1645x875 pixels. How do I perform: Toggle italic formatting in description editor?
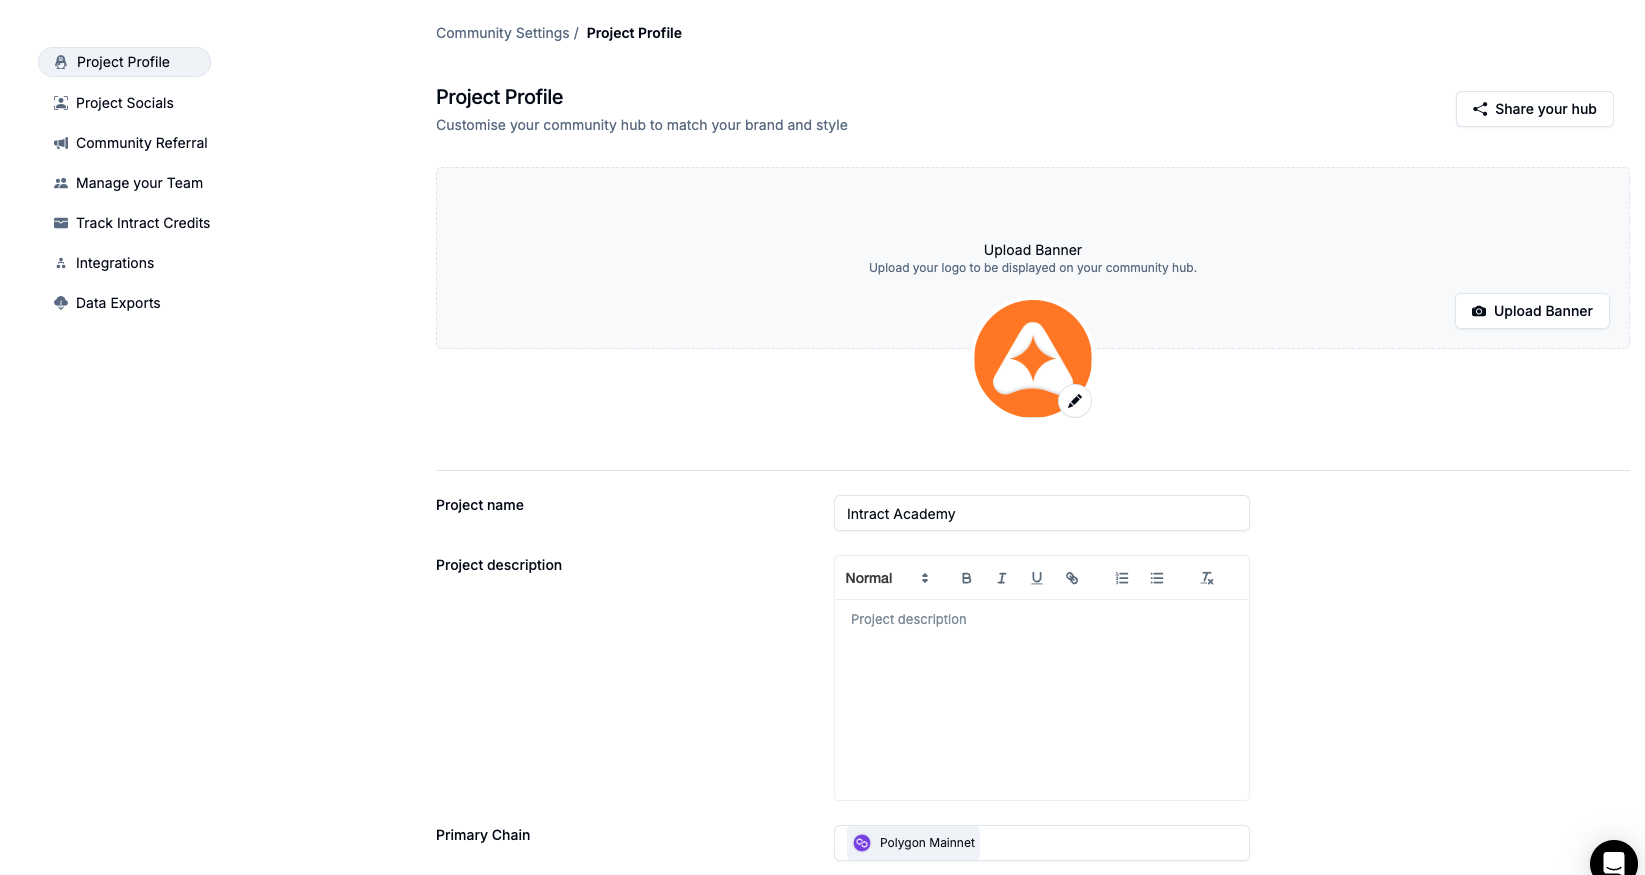1001,578
